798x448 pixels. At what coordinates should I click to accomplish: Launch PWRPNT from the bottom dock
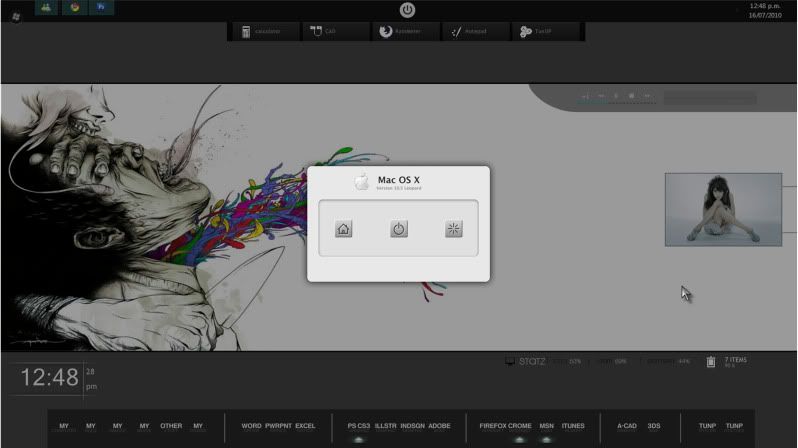tap(278, 426)
